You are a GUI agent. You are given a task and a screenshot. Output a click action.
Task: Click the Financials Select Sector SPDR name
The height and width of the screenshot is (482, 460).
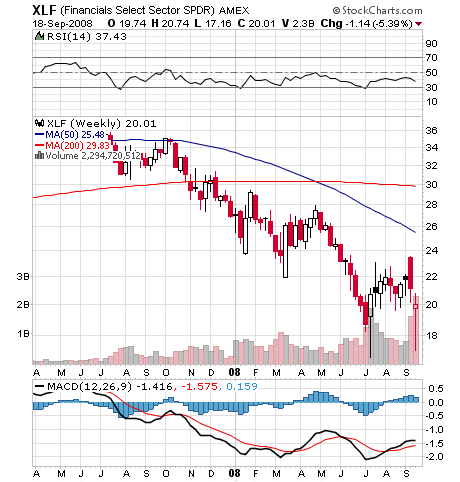(137, 11)
